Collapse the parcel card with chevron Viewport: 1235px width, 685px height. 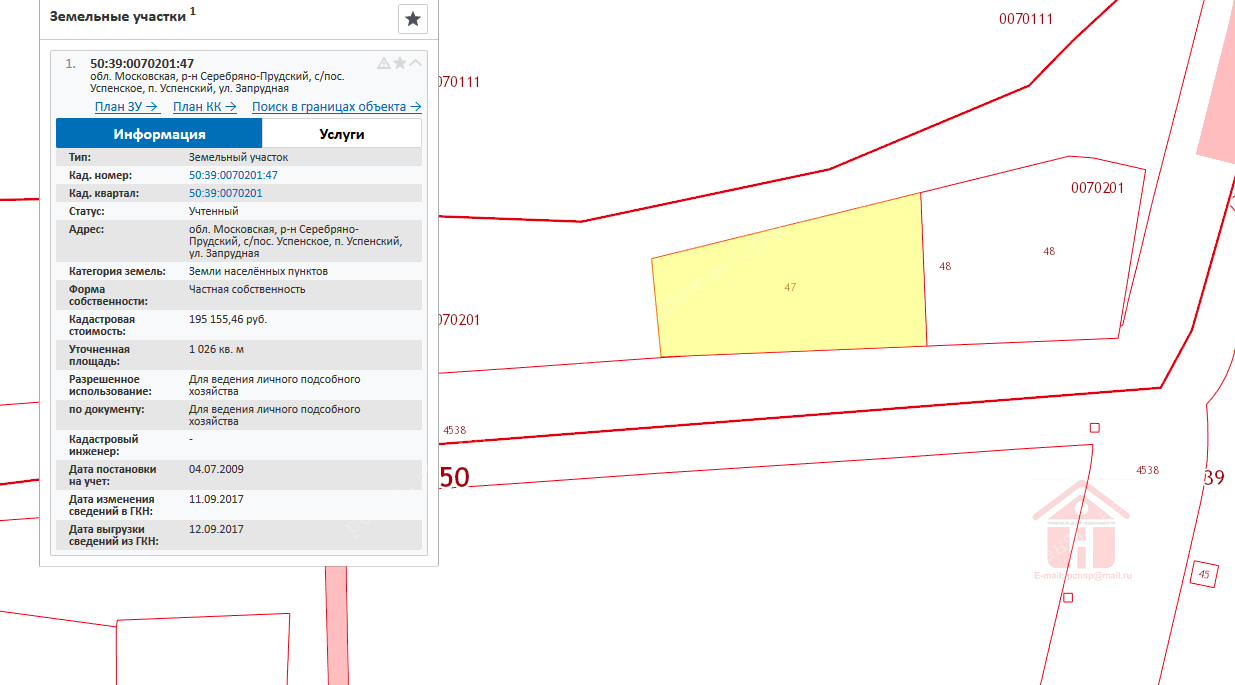[416, 63]
